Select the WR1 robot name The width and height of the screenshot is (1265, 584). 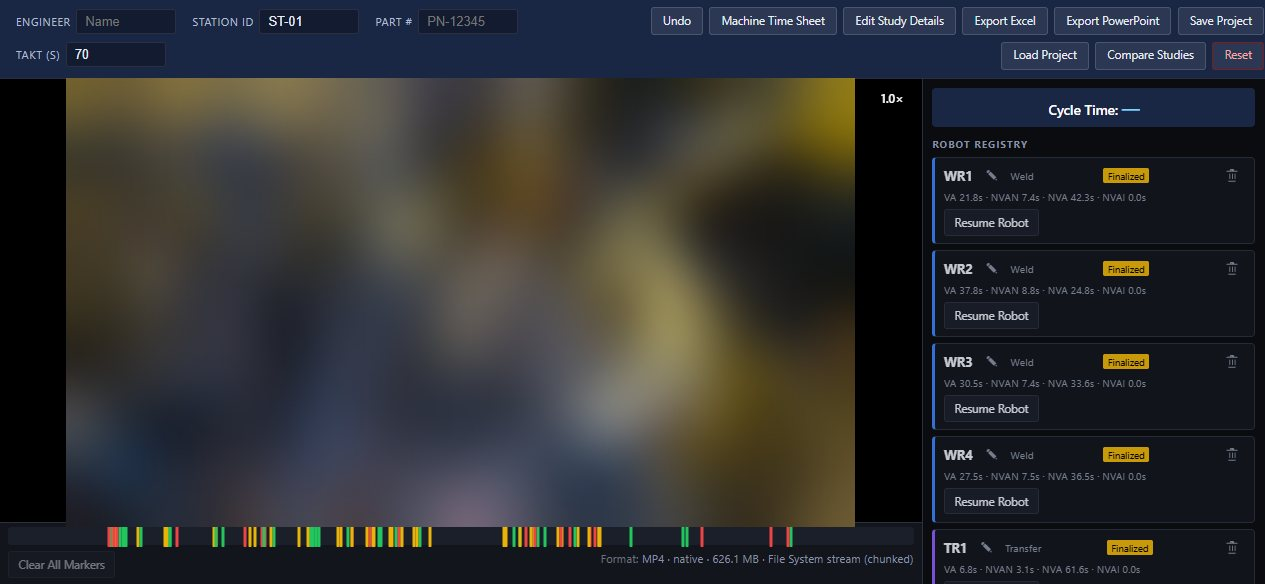coord(958,176)
